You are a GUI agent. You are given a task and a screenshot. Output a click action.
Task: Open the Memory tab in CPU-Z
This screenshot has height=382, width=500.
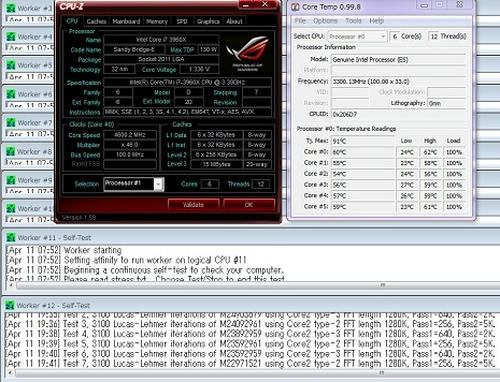pos(157,21)
